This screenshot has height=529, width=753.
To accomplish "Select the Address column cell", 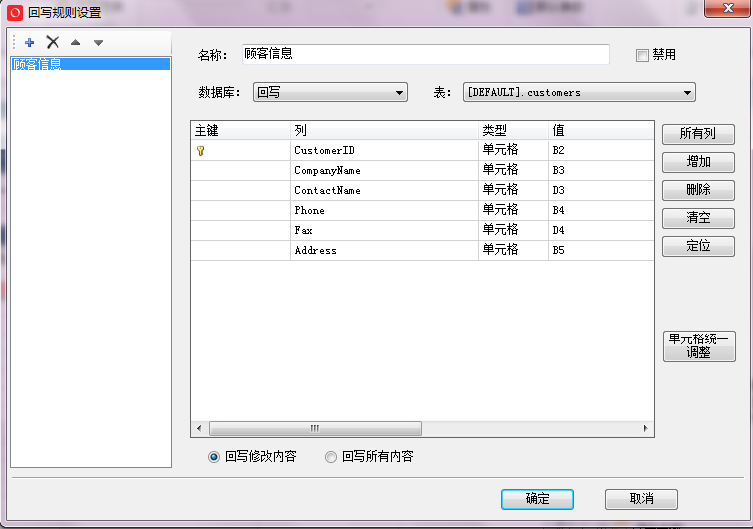I will (385, 251).
